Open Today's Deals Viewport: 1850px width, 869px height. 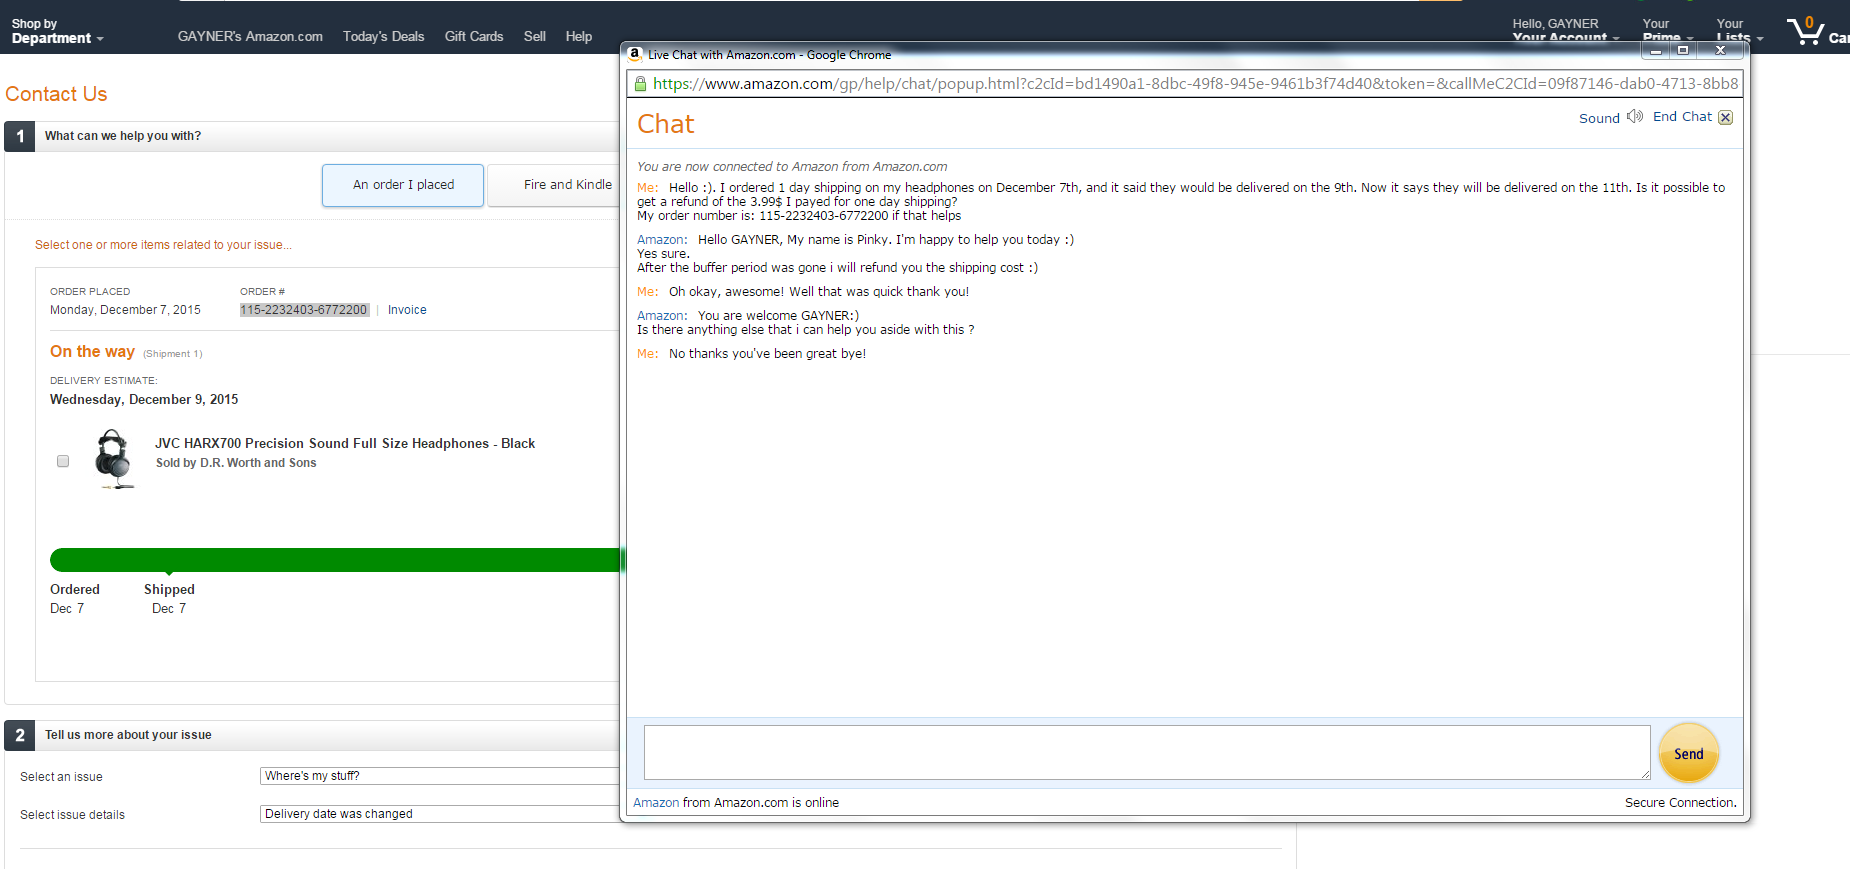(383, 36)
